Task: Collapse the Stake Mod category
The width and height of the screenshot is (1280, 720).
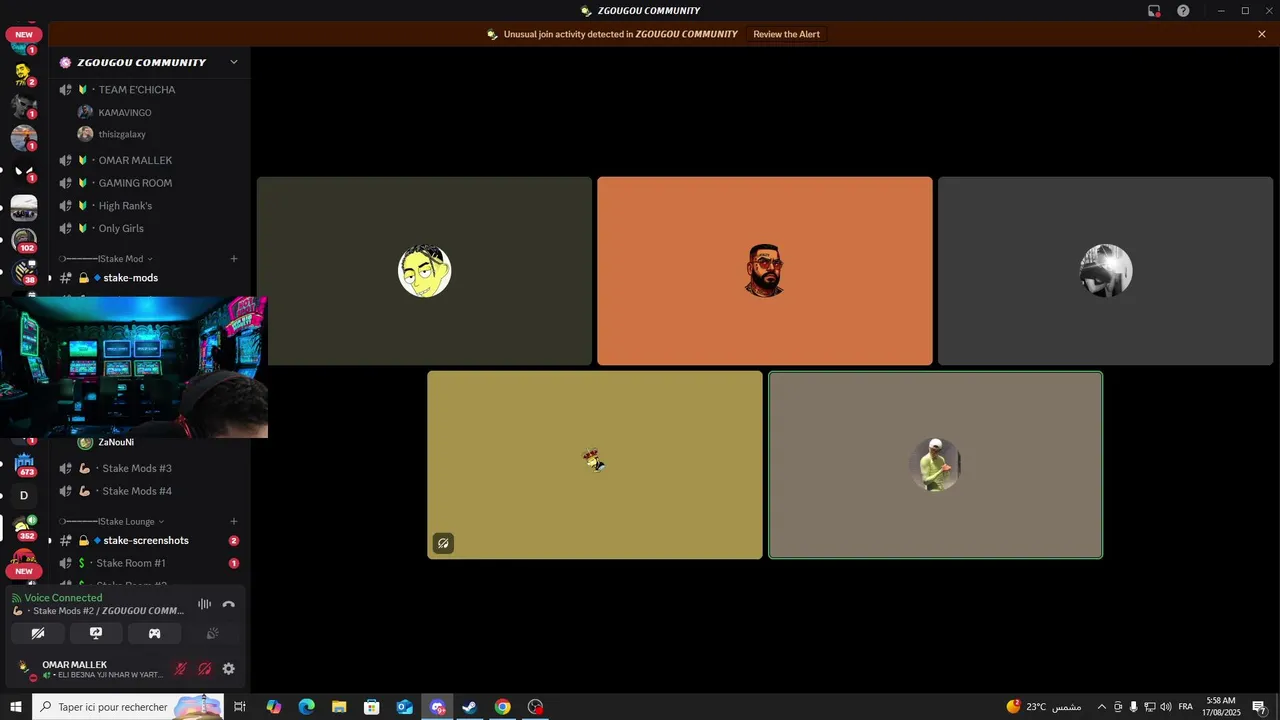Action: (x=104, y=259)
